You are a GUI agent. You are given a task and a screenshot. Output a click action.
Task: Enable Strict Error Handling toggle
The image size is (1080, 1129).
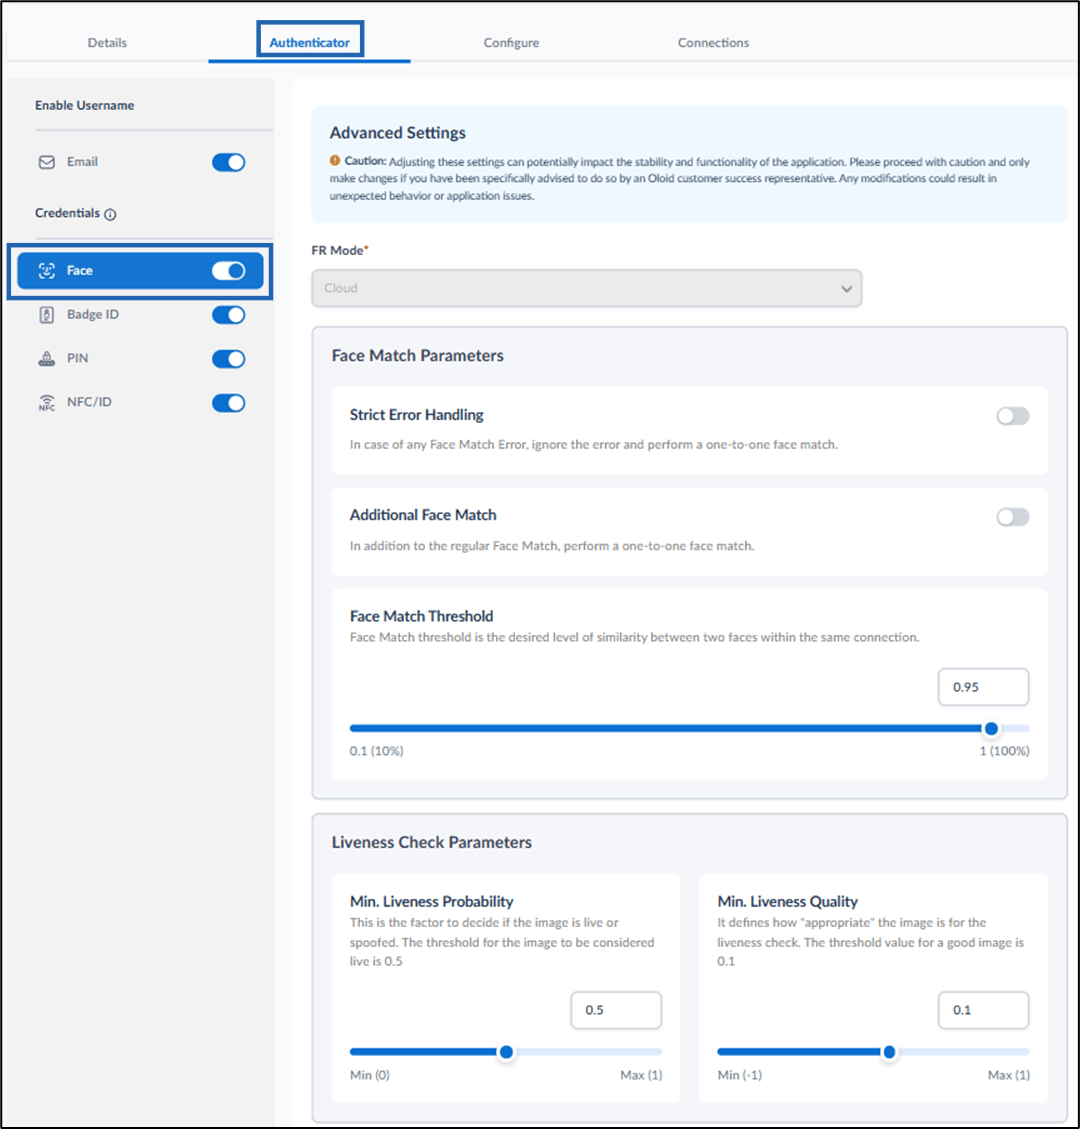[1012, 415]
